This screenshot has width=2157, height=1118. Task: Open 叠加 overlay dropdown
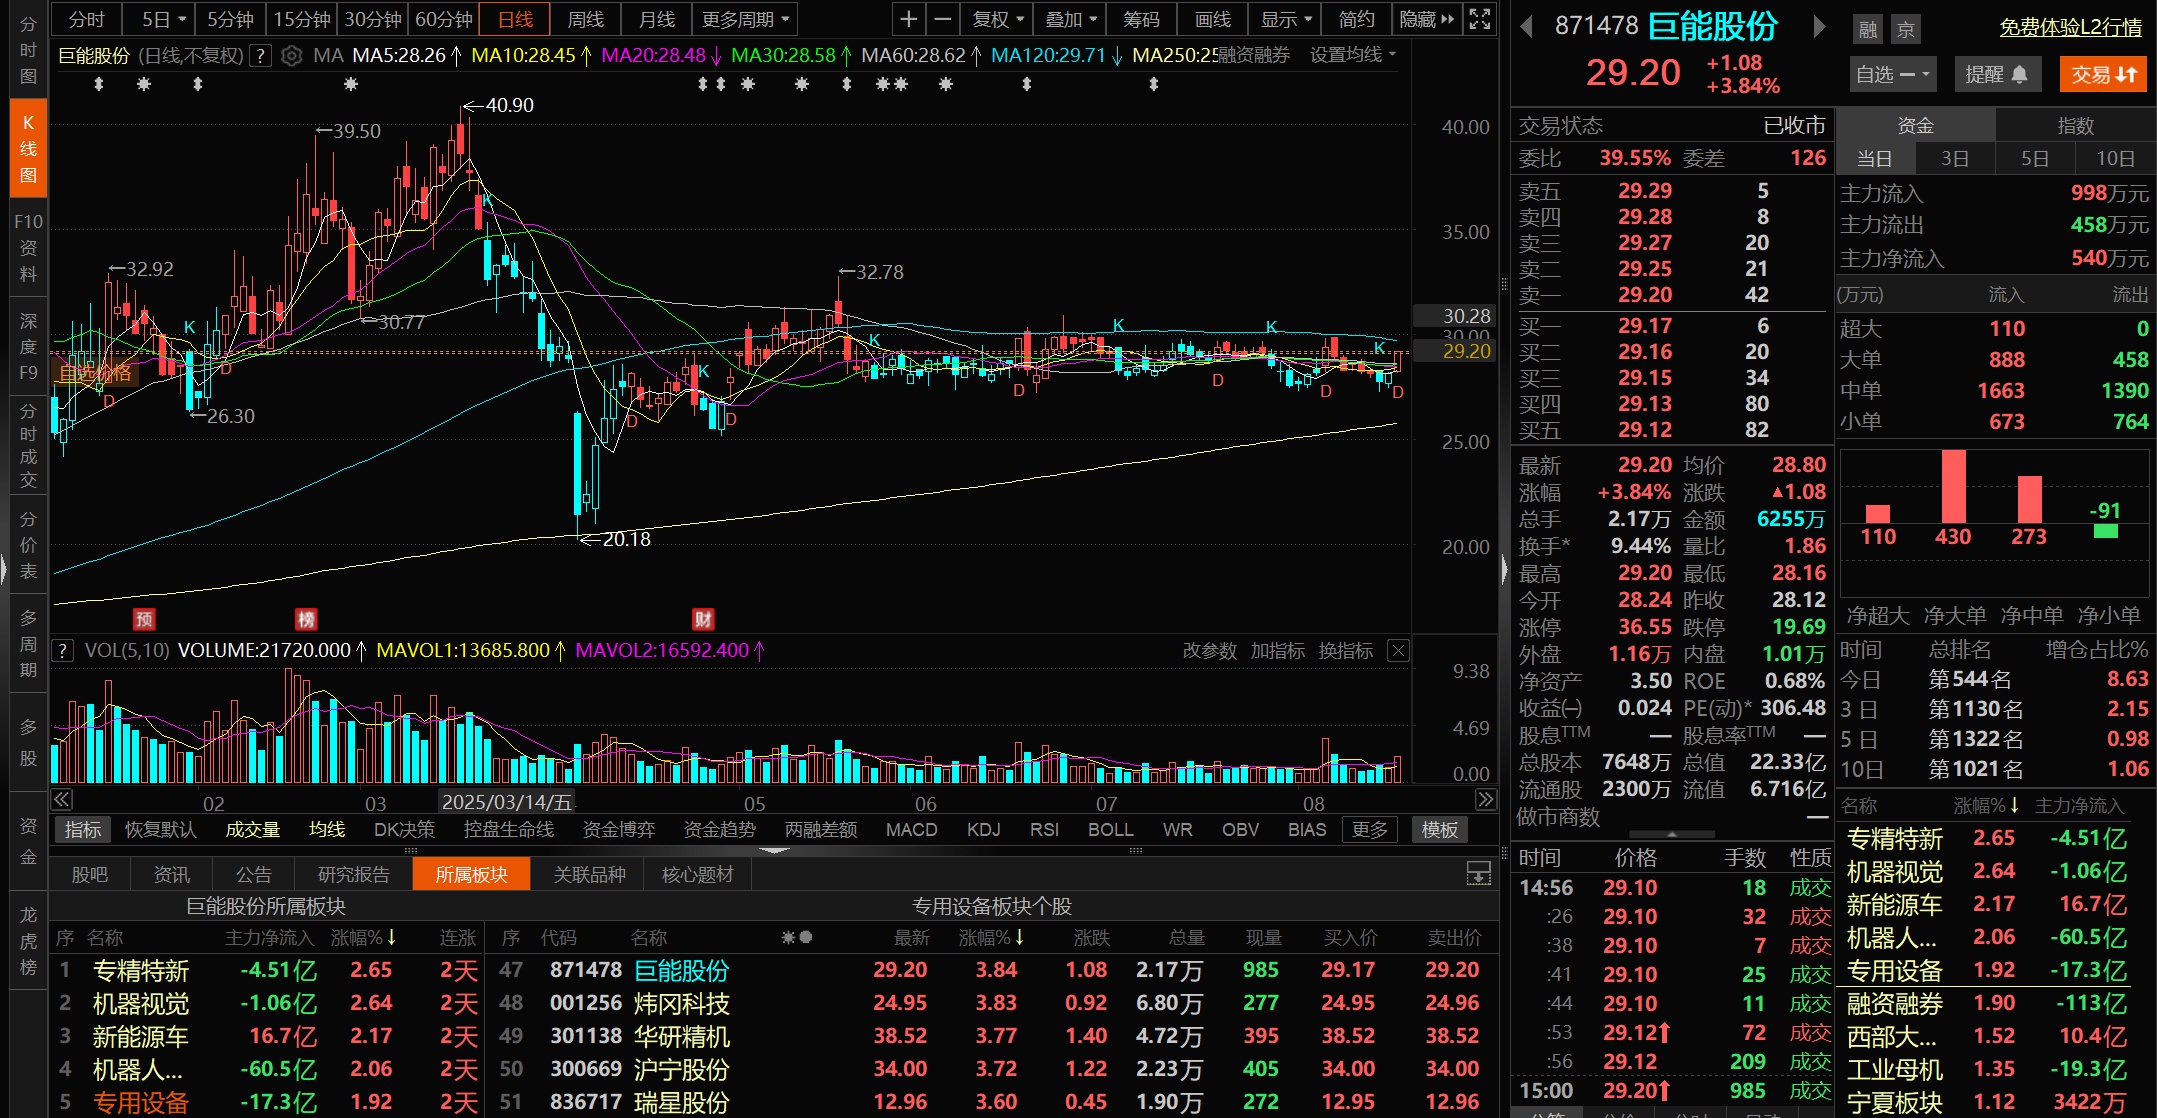[x=1070, y=19]
